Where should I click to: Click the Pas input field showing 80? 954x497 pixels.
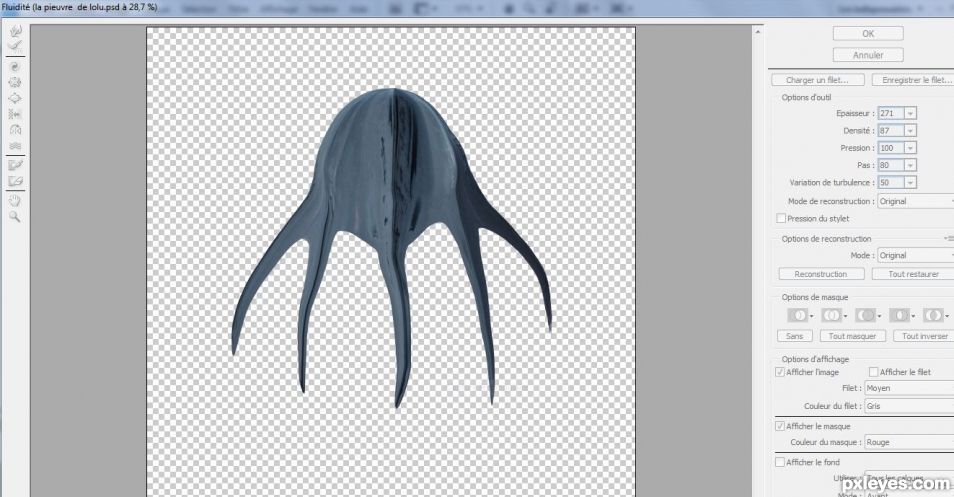pyautogui.click(x=891, y=165)
